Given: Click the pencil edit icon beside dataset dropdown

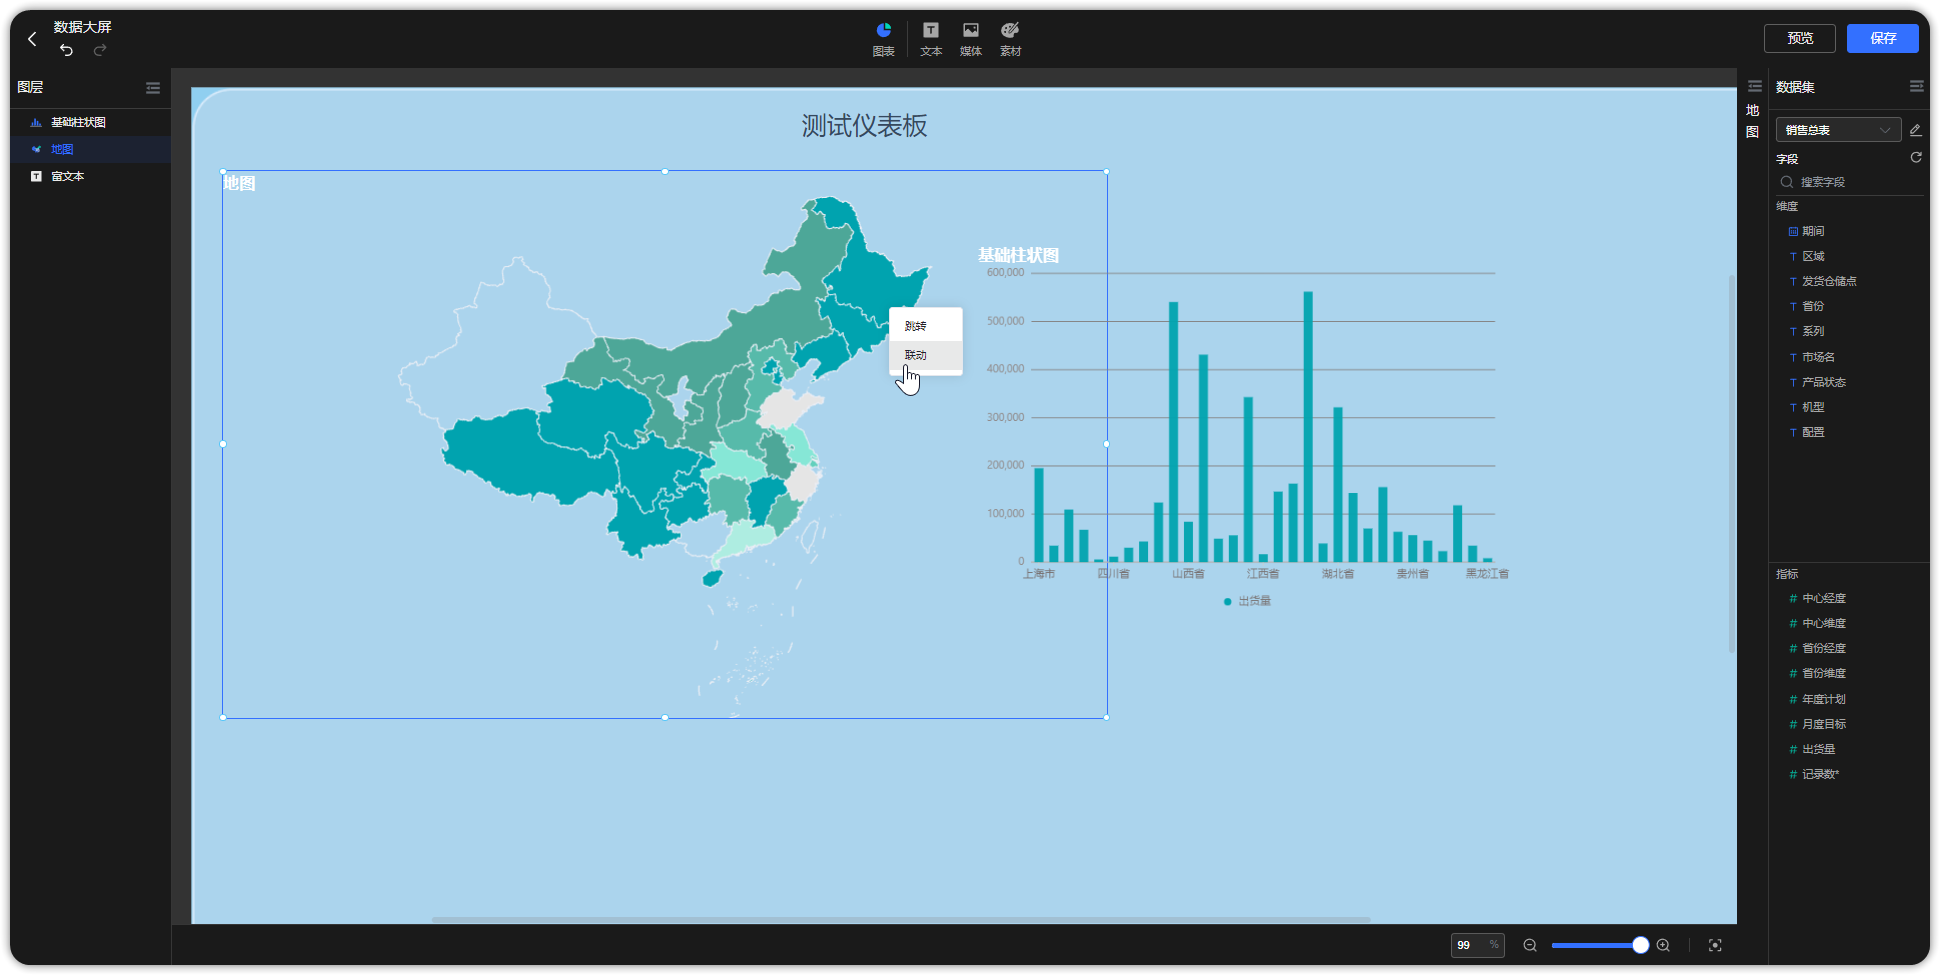Looking at the screenshot, I should [x=1916, y=129].
